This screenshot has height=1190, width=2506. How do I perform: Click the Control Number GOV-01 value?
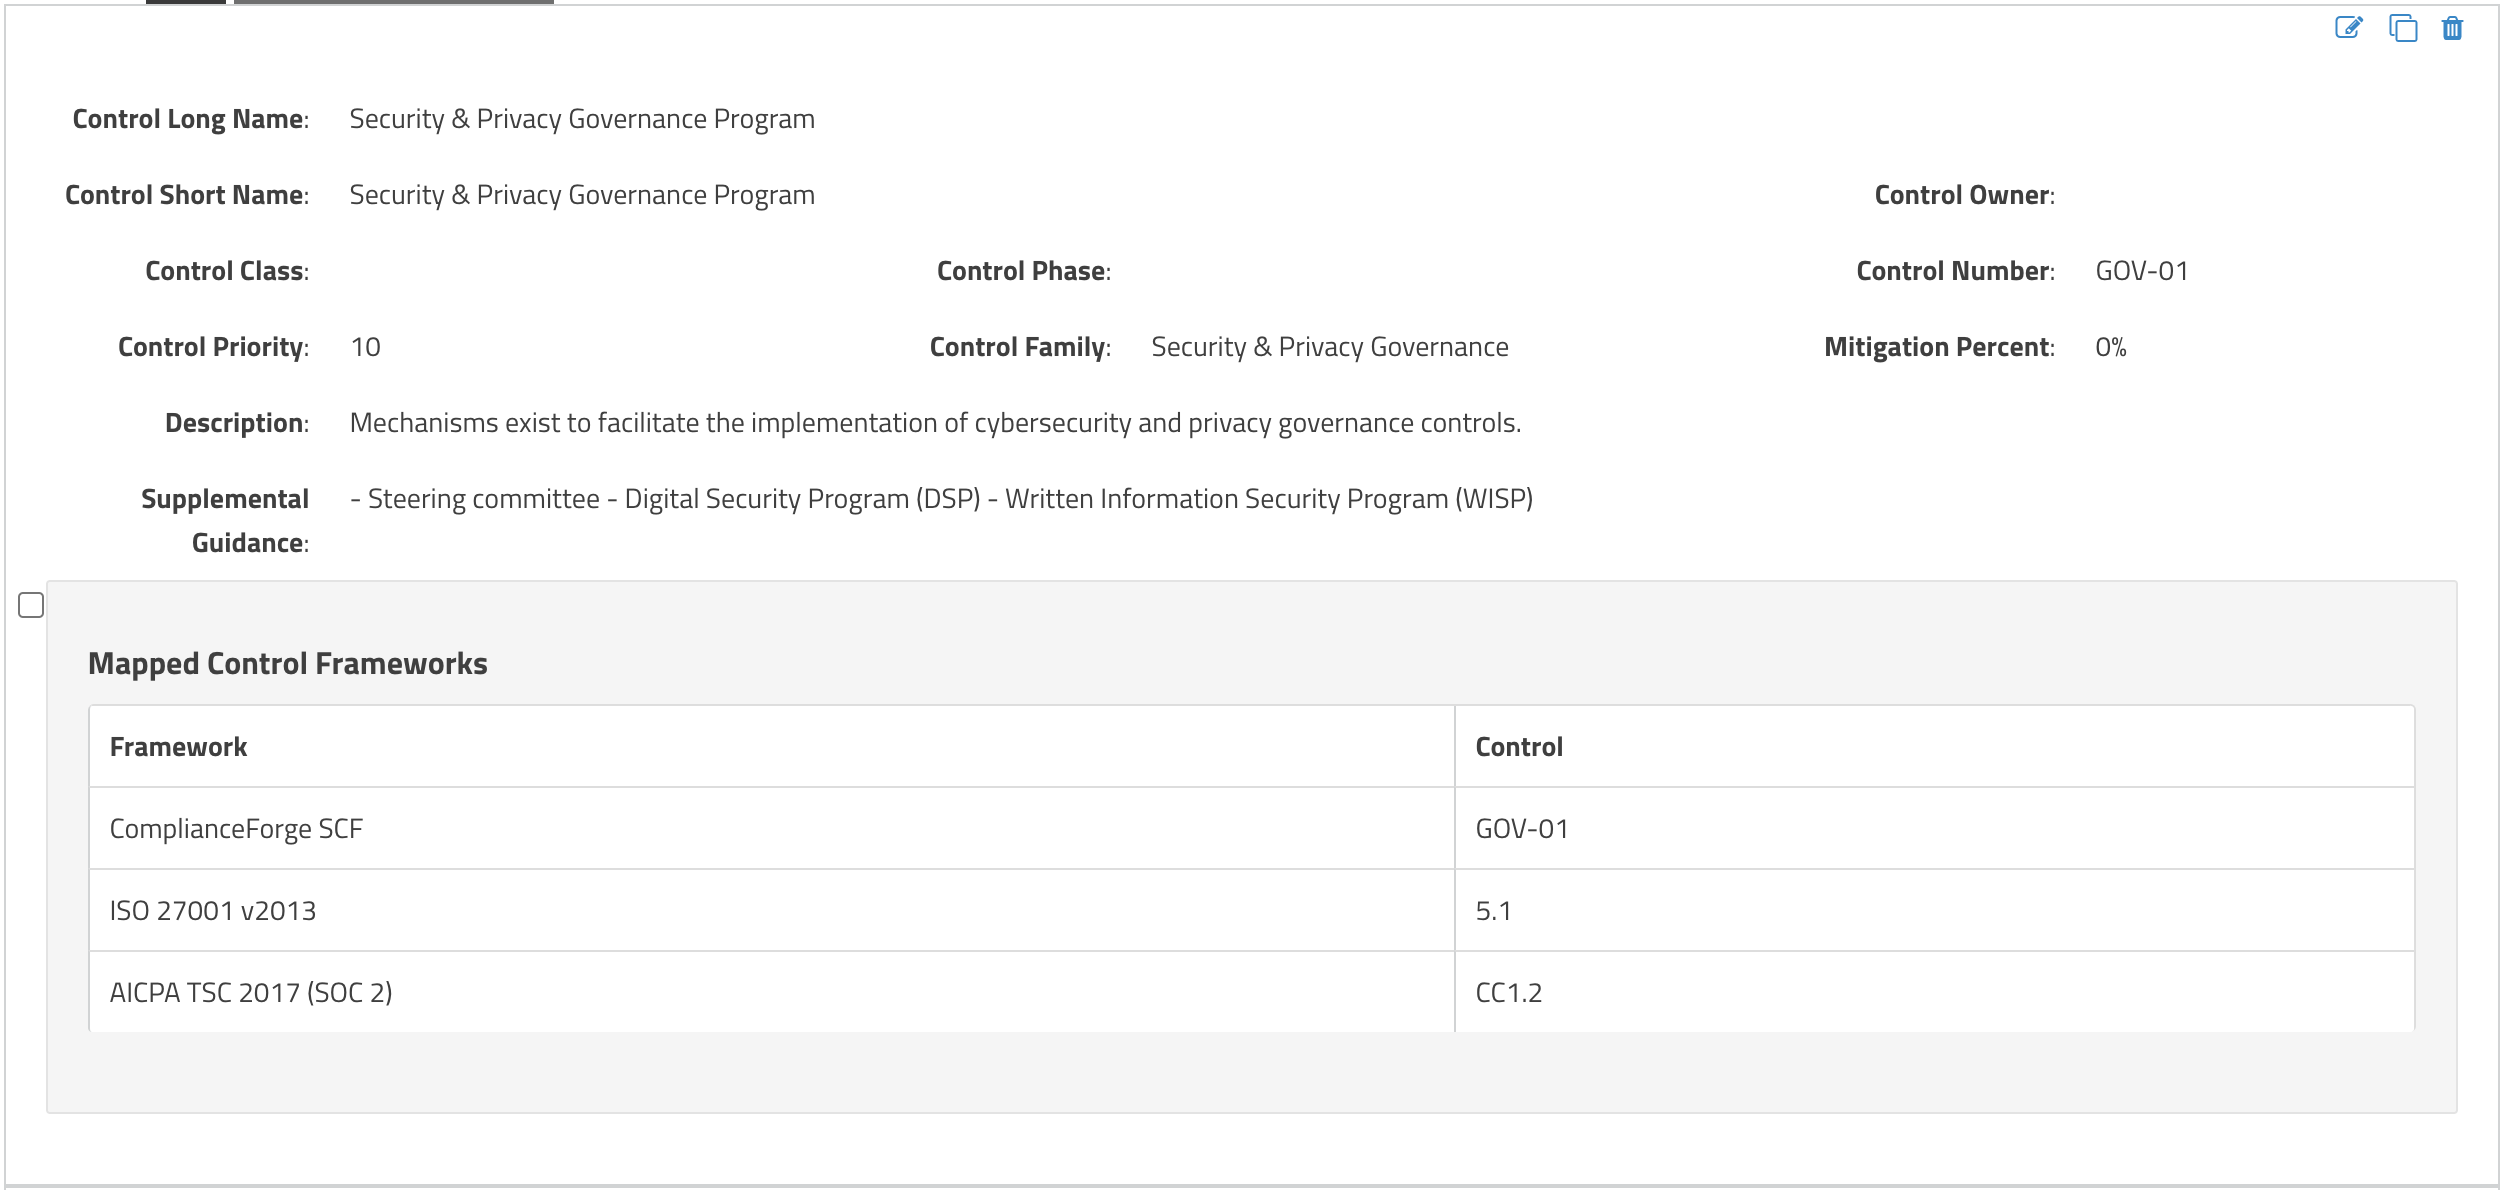pos(2142,271)
